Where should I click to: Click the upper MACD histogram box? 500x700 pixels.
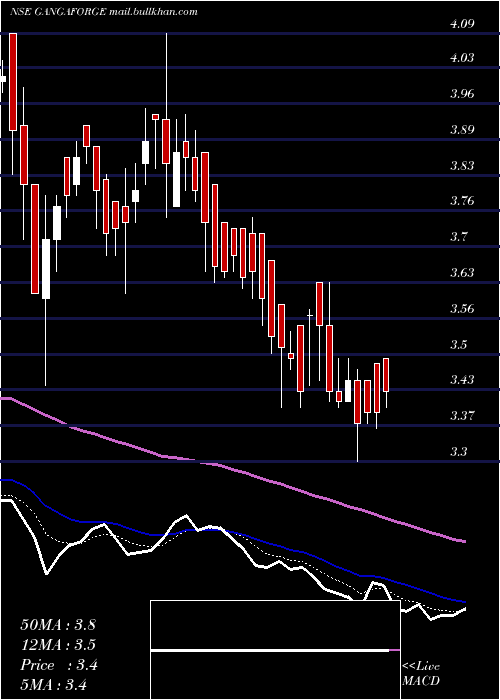point(275,625)
